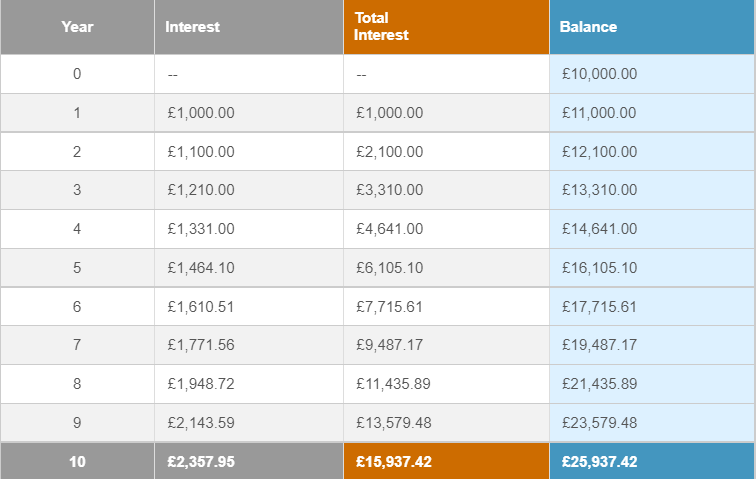Select the £10,000.00 starting balance cell

click(x=599, y=74)
